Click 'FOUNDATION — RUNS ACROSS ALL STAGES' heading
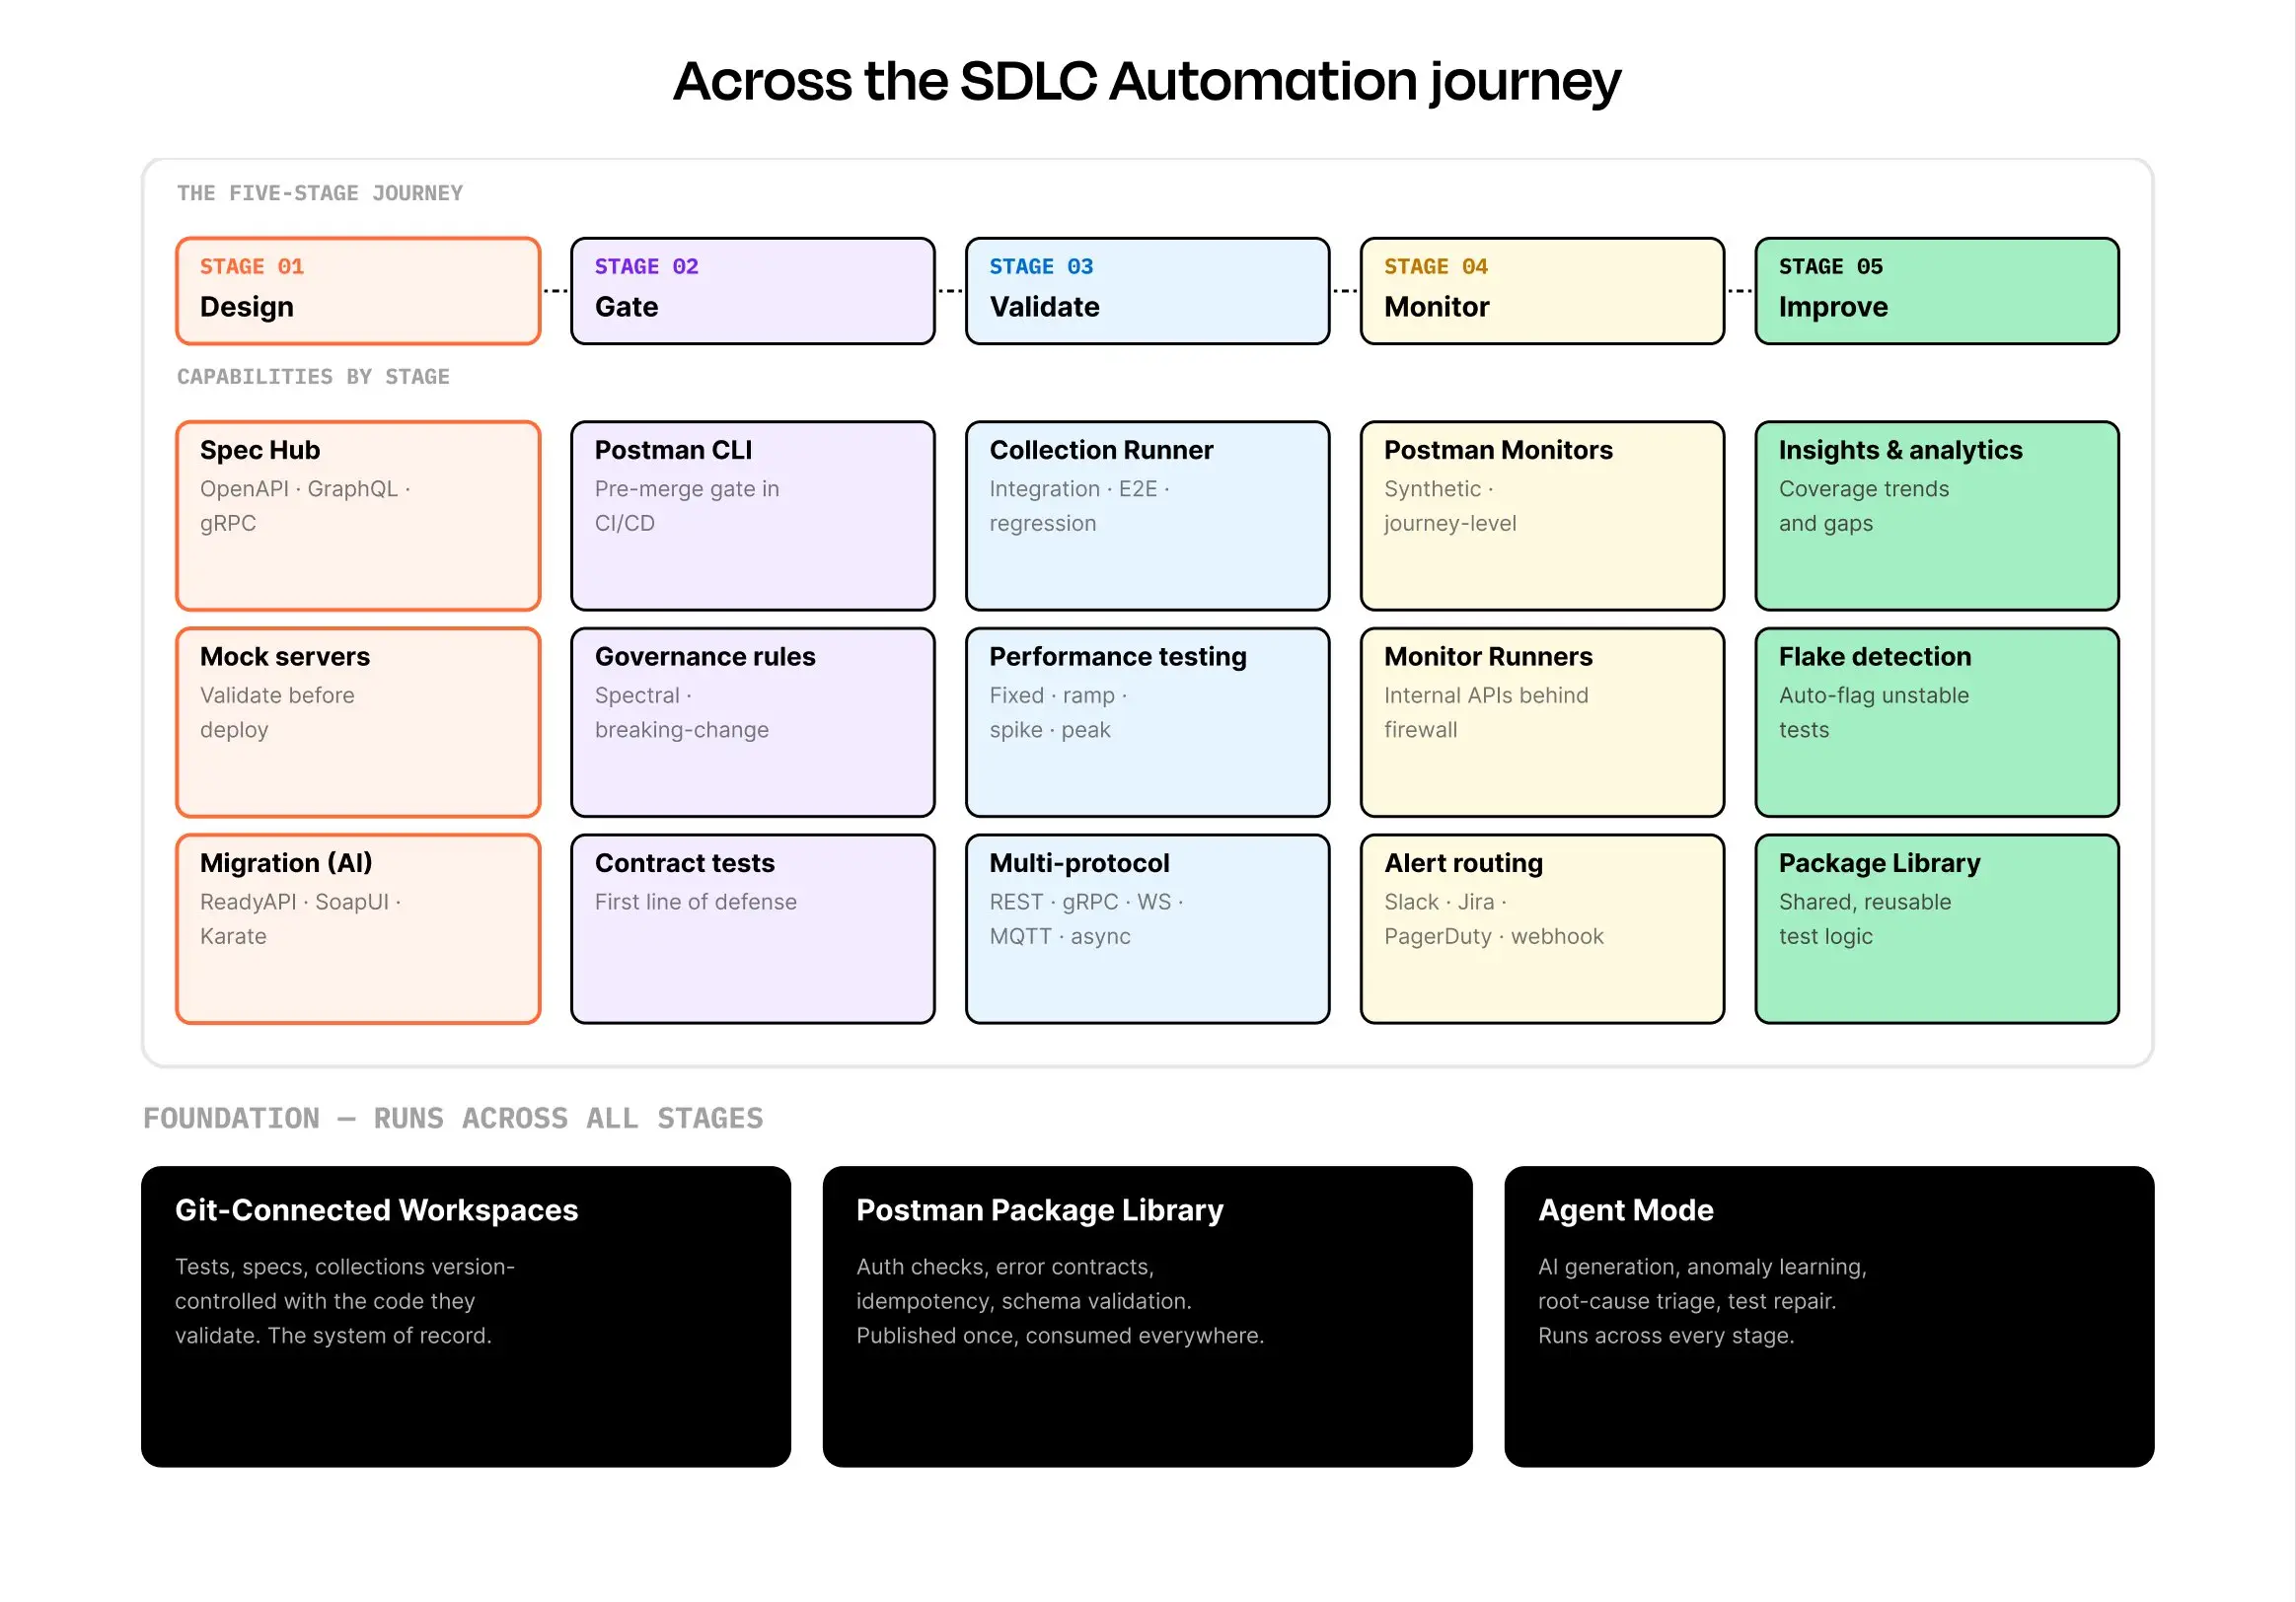This screenshot has width=2296, height=1602. pyautogui.click(x=453, y=1118)
